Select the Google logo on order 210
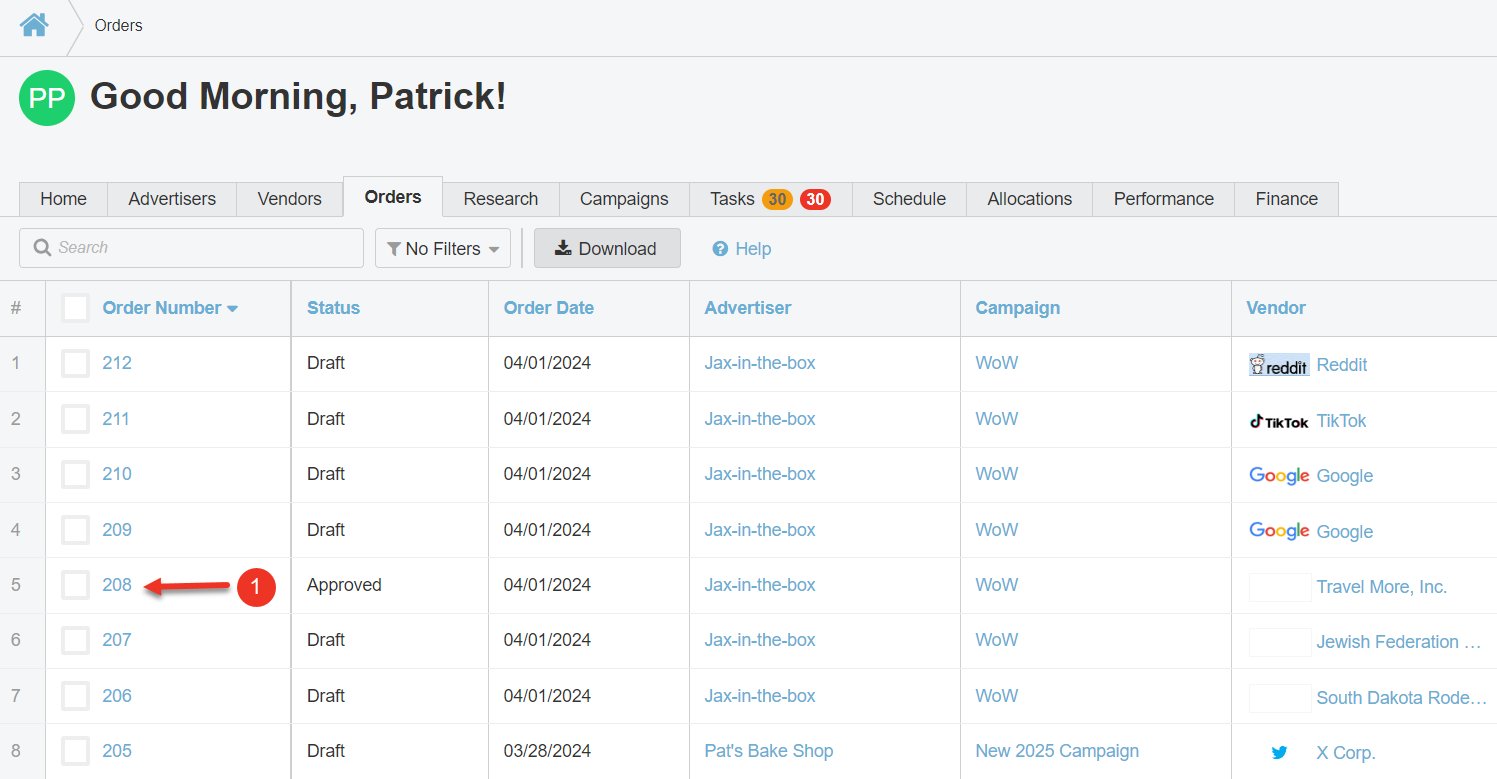The height and width of the screenshot is (779, 1497). (x=1279, y=475)
